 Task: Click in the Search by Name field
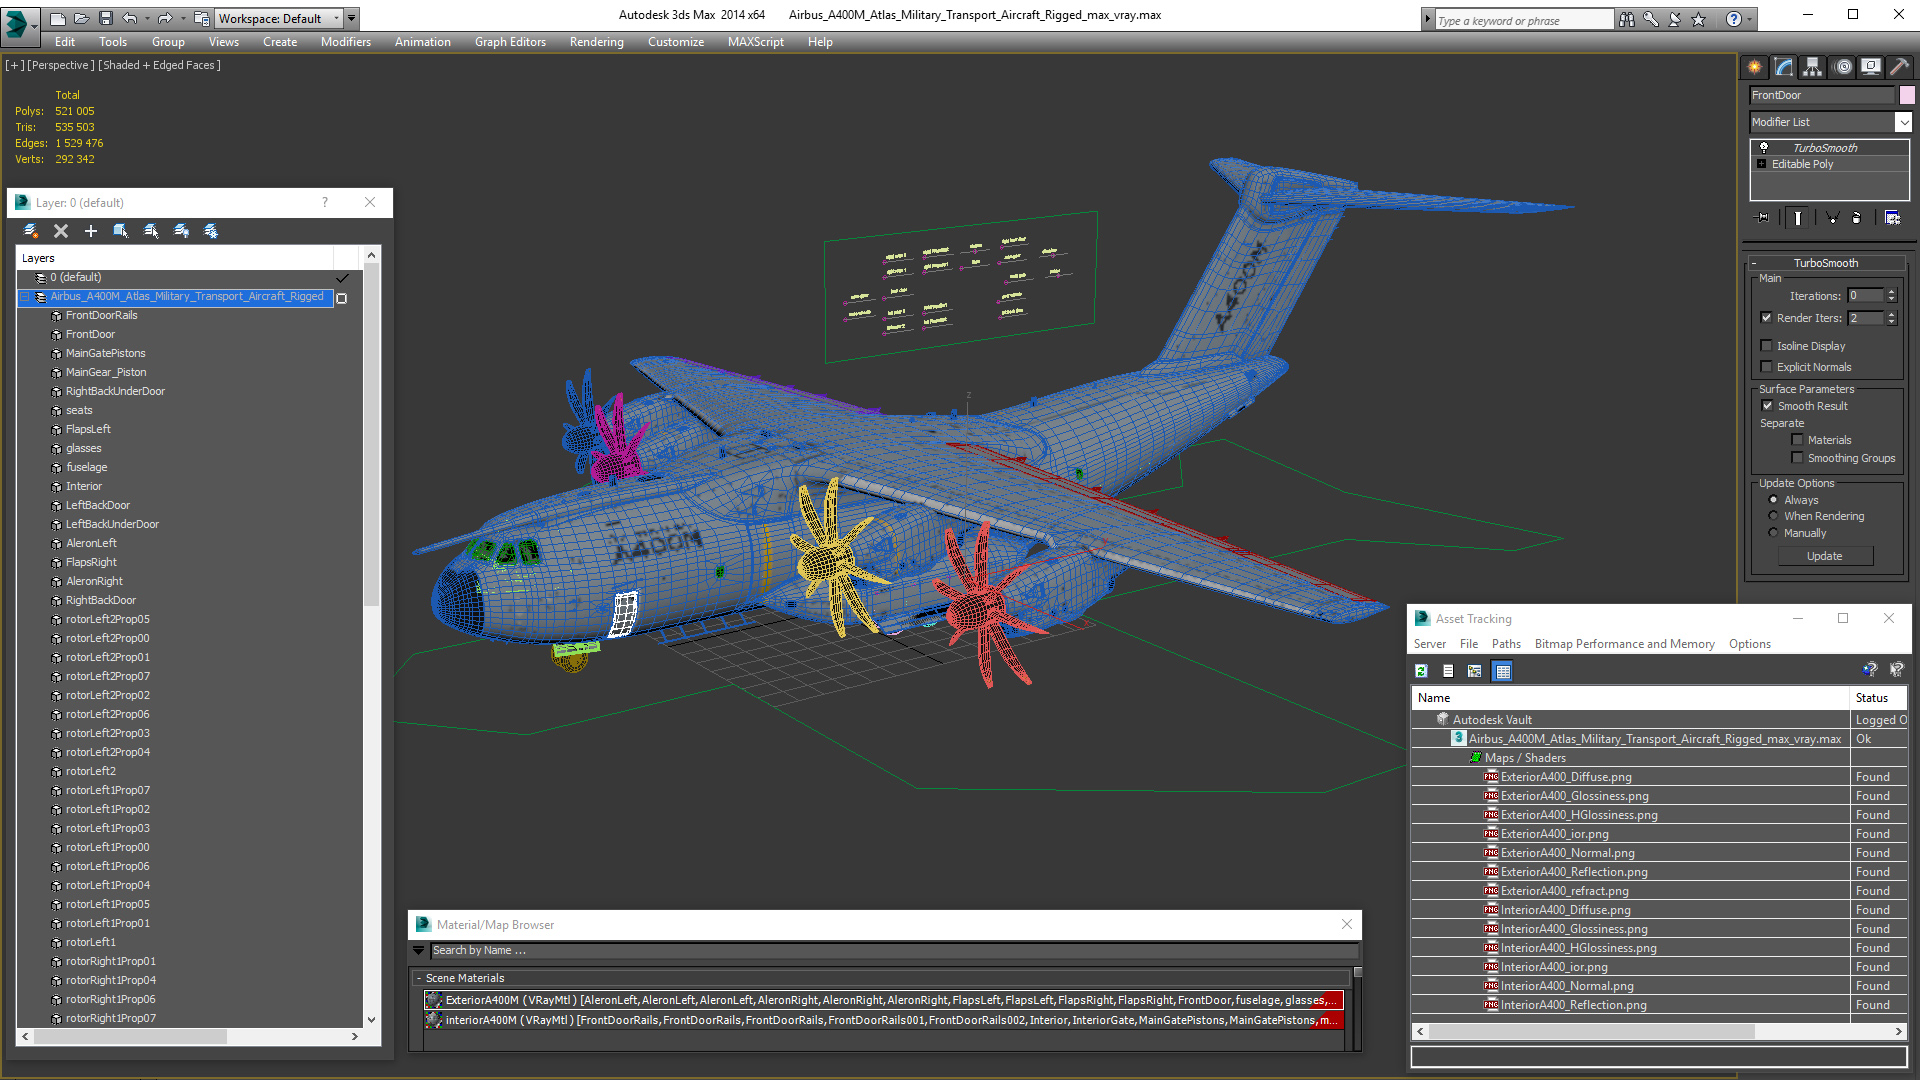coord(894,951)
